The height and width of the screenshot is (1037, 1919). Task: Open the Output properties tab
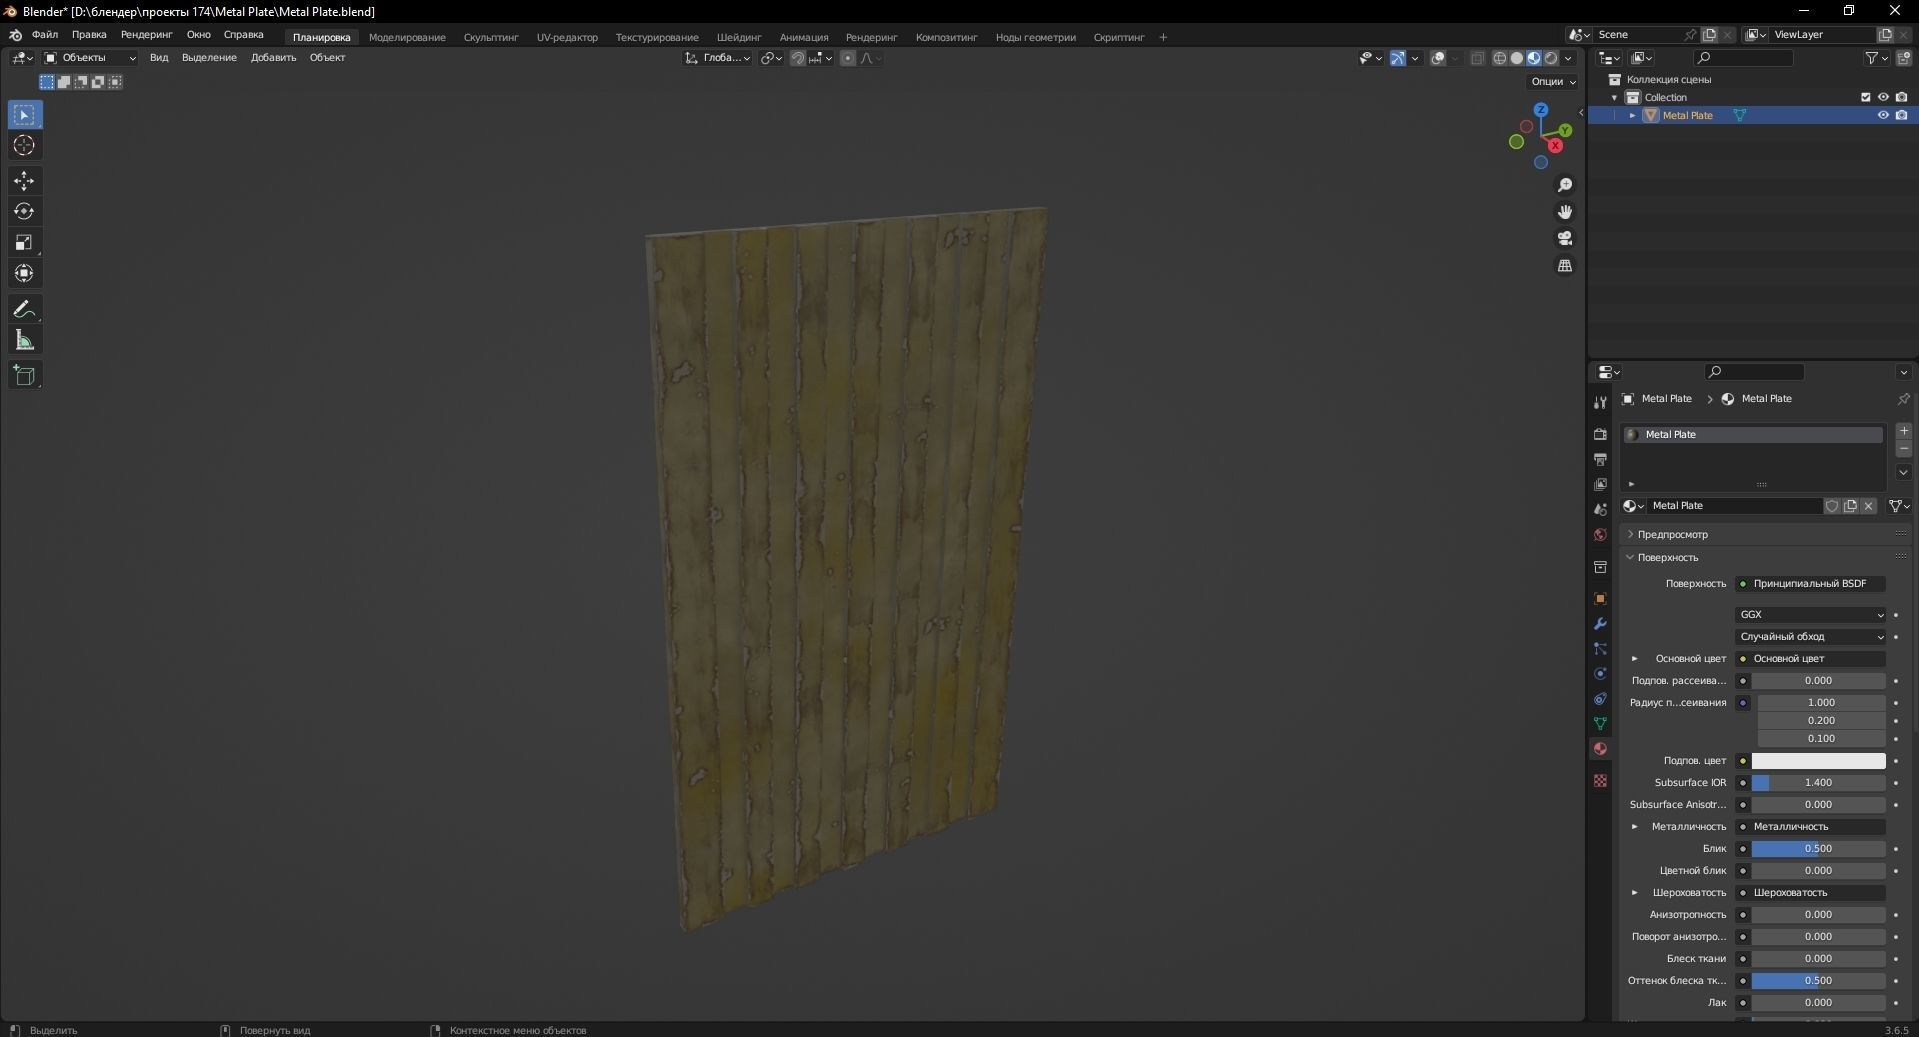(1600, 459)
